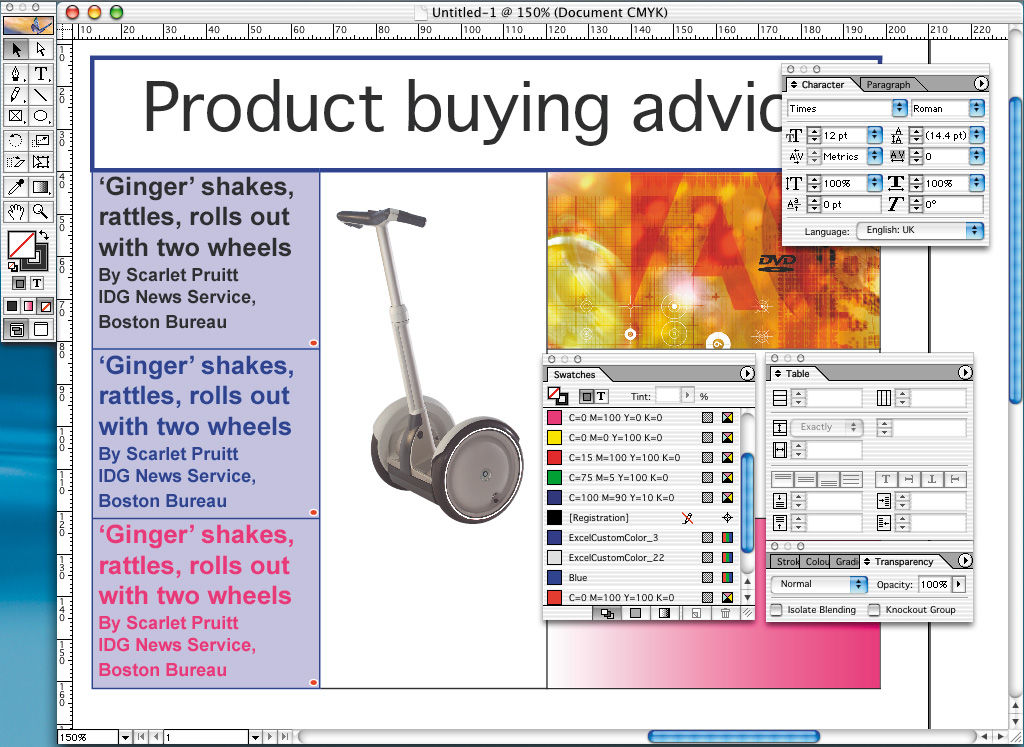Screen dimensions: 1024x747
Task: Select the Rotate tool
Action: pos(16,141)
